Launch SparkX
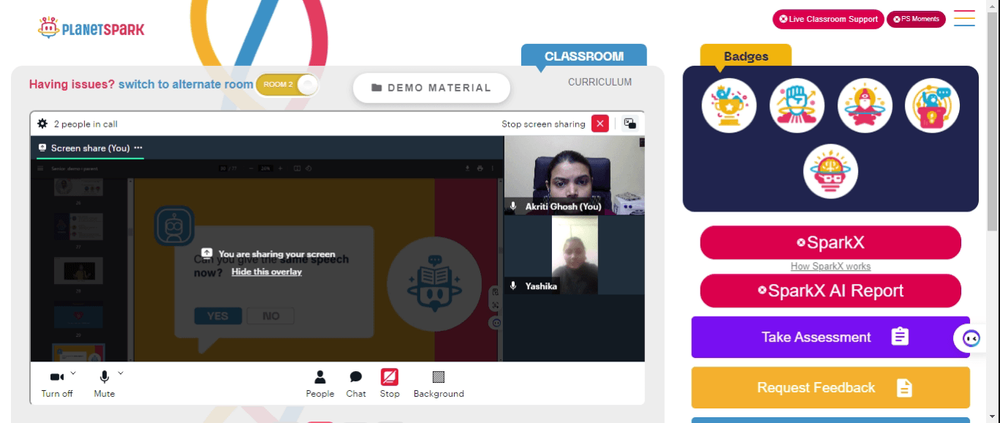The height and width of the screenshot is (423, 1000). (830, 242)
